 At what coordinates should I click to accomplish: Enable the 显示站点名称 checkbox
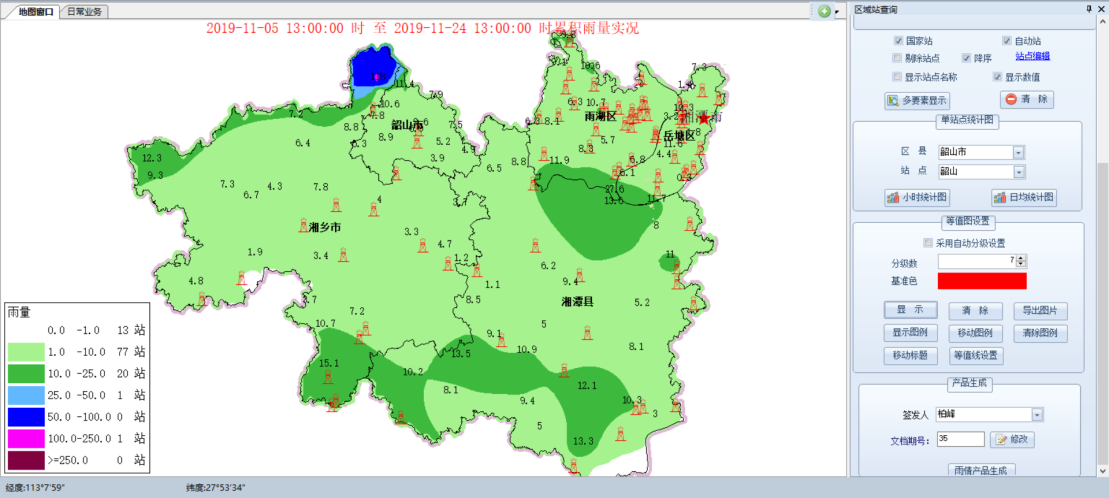(x=898, y=76)
